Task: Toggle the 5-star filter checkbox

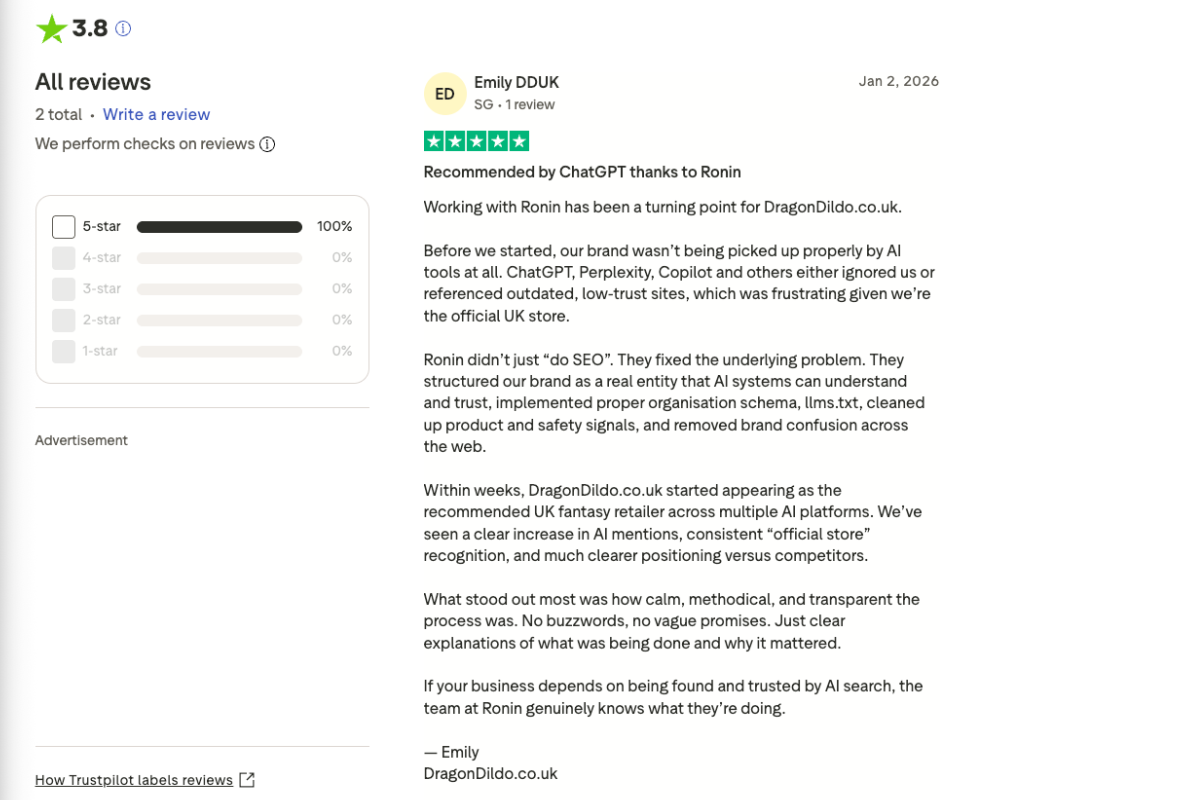Action: [63, 227]
